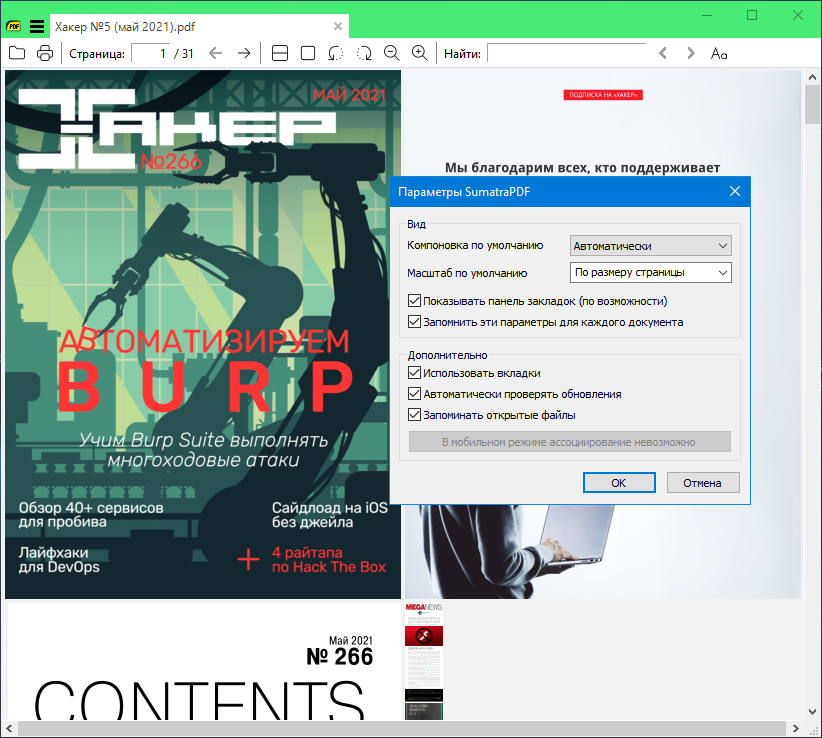Maximize the SumatraPDF window
The width and height of the screenshot is (822, 738).
coord(752,15)
